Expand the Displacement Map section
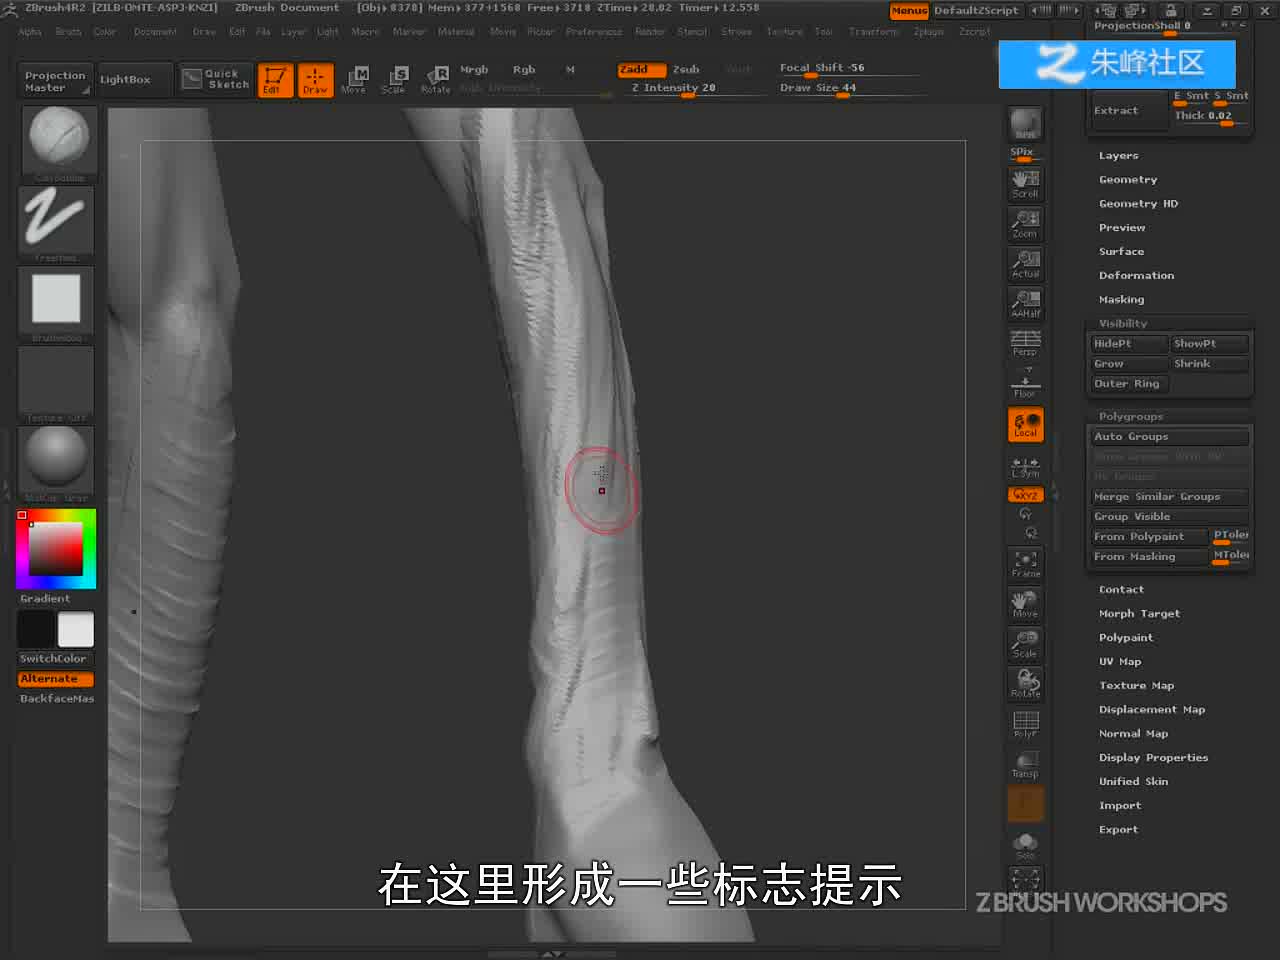This screenshot has height=960, width=1280. tap(1151, 710)
